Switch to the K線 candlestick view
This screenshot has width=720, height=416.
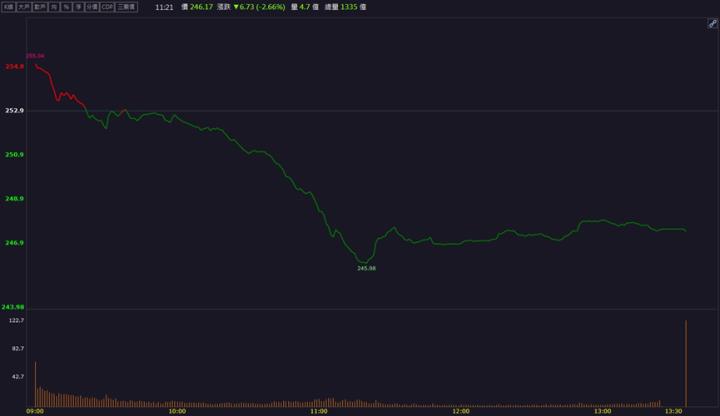tap(8, 6)
